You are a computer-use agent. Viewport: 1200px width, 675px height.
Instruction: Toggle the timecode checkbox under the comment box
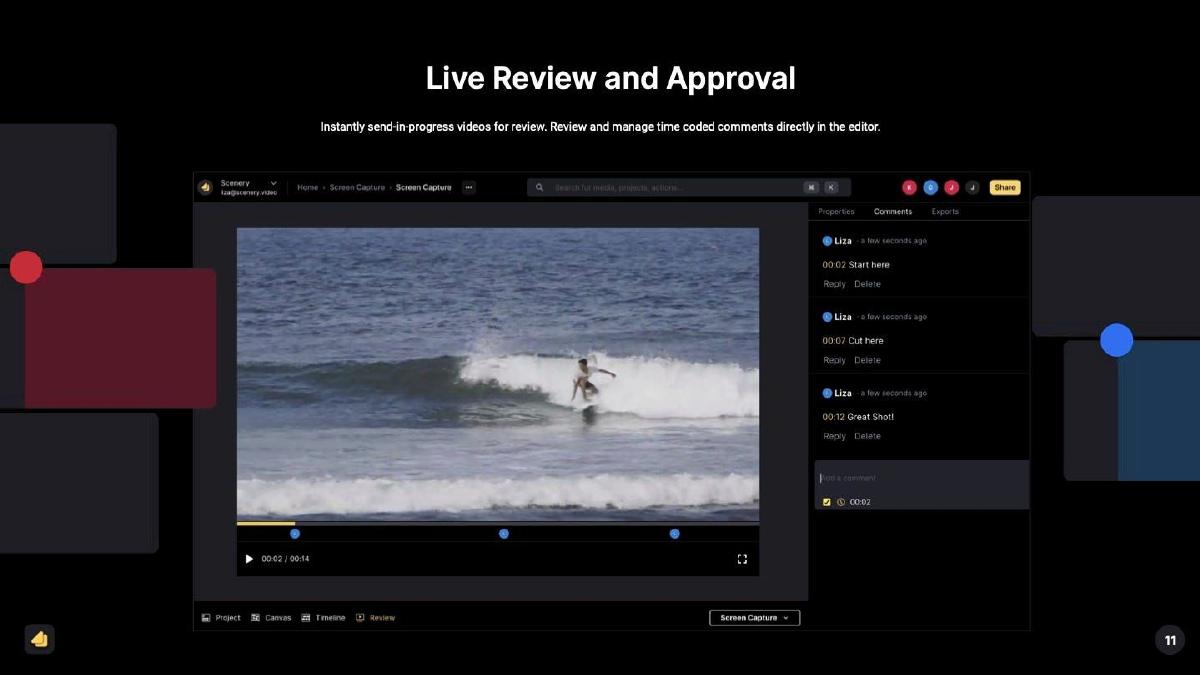[827, 502]
